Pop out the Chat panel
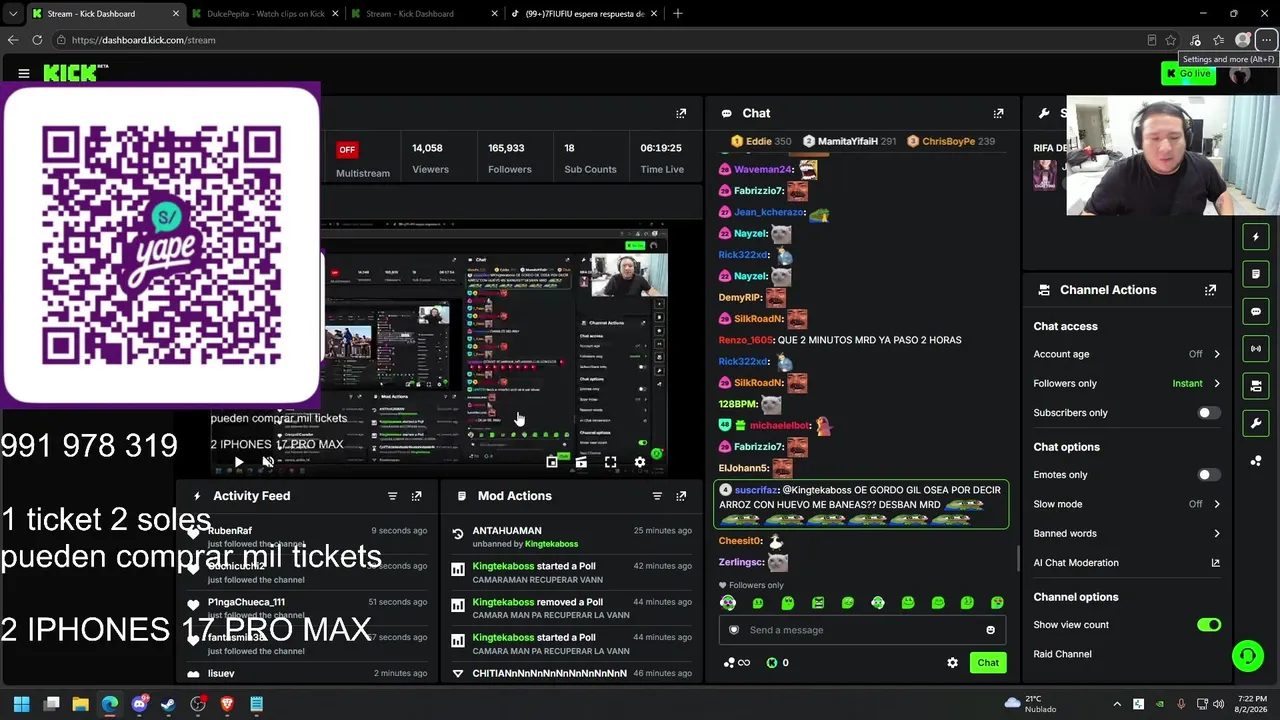The image size is (1280, 720). 998,113
